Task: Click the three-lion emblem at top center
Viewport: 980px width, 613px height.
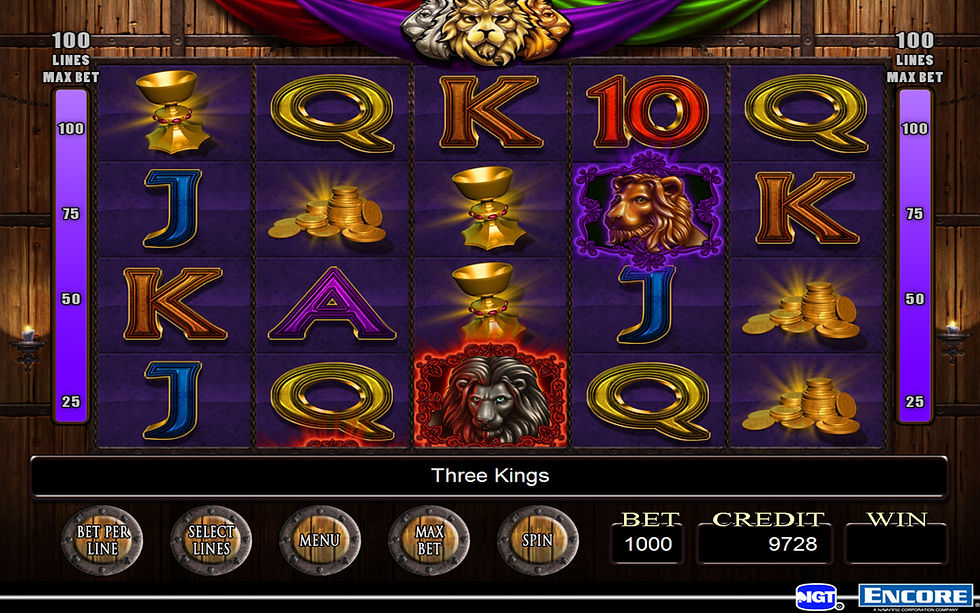Action: [487, 31]
